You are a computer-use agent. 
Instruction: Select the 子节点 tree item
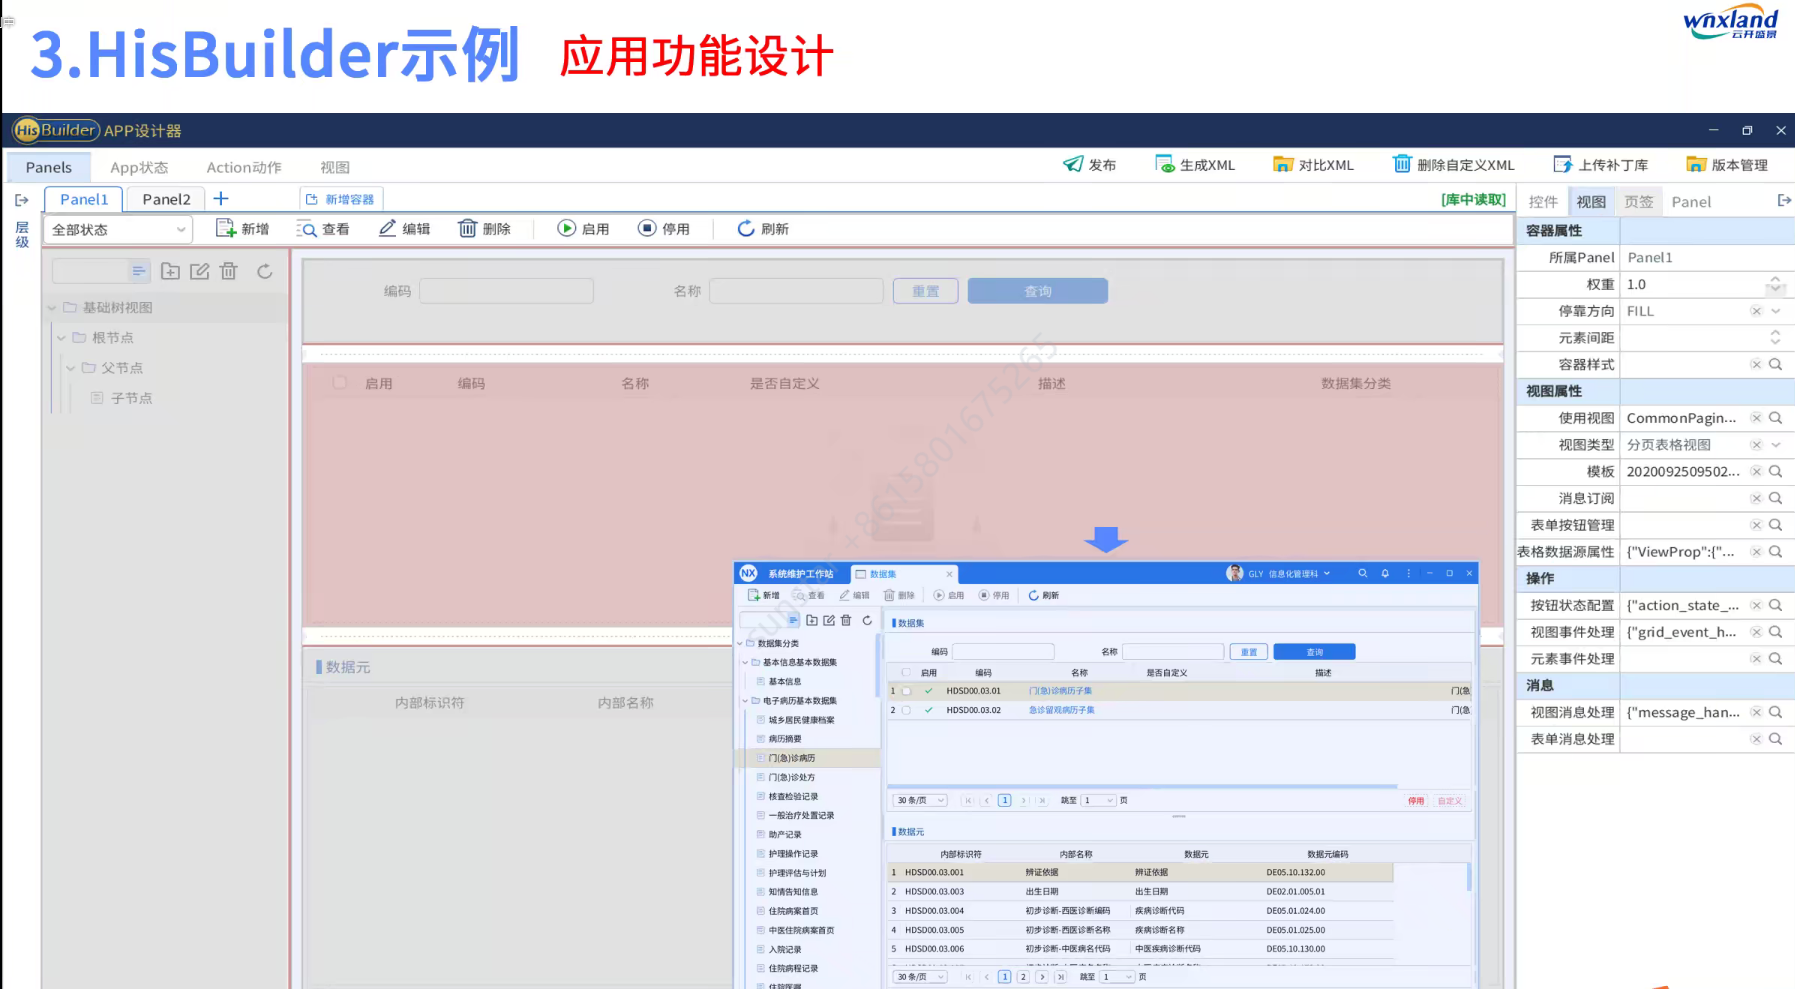(x=122, y=398)
